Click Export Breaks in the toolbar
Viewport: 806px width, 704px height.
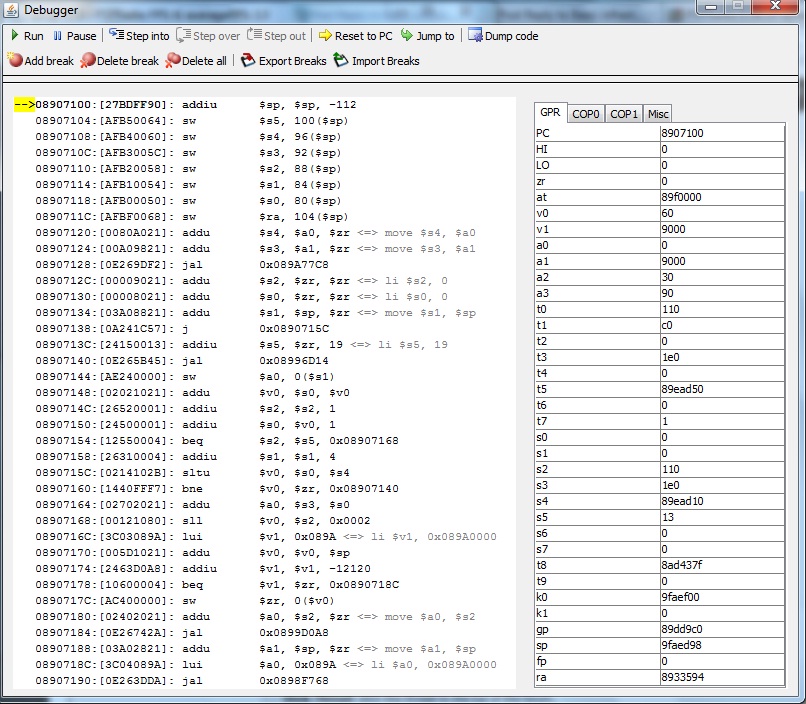tap(284, 61)
